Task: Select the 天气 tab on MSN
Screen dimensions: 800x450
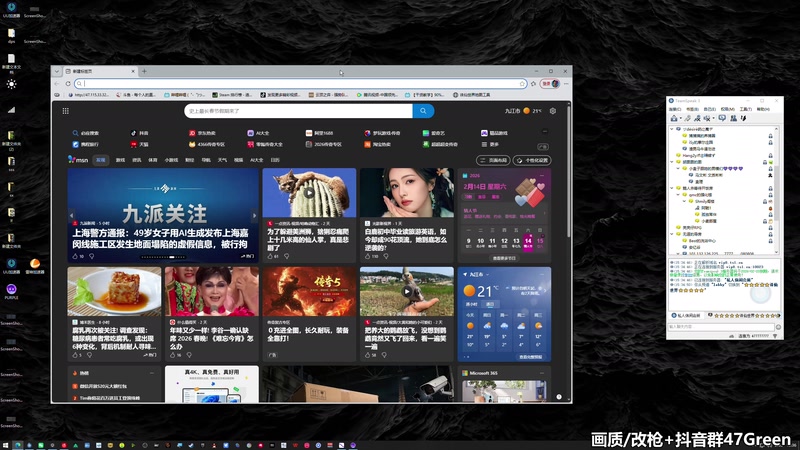Action: 222,160
